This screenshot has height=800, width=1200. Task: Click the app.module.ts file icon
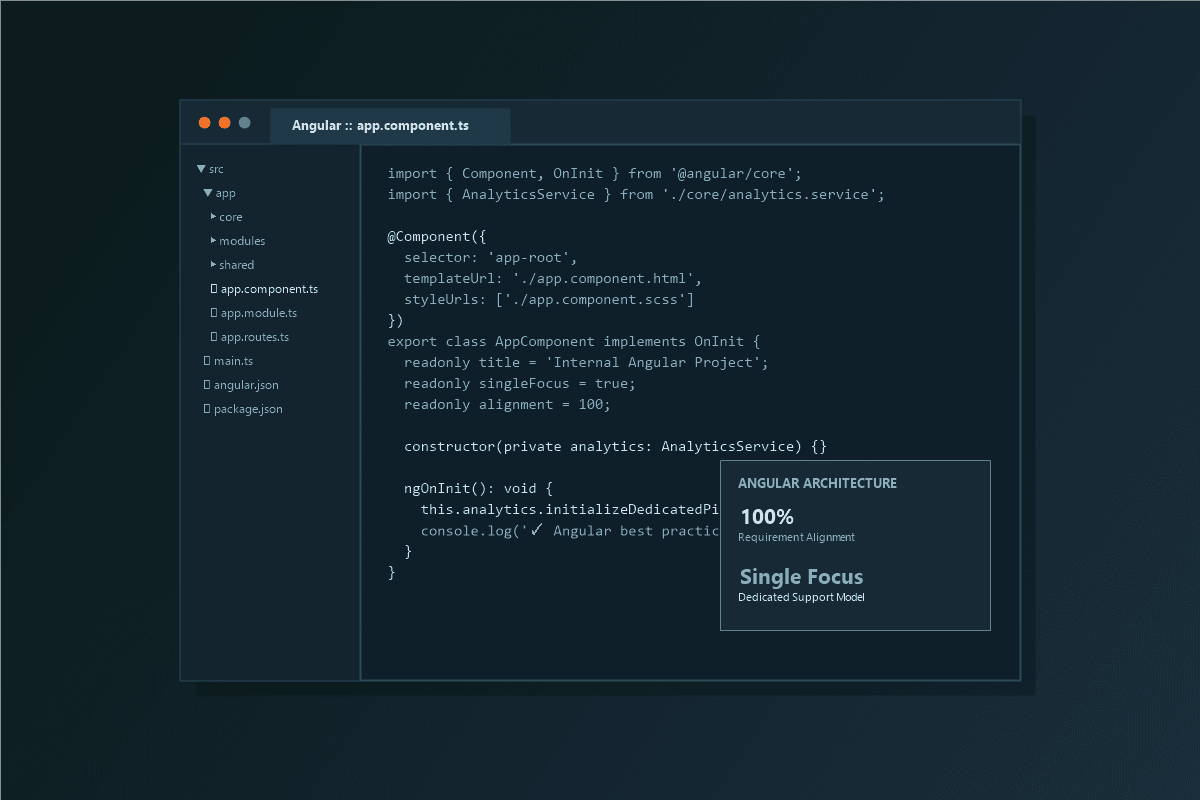[x=214, y=313]
